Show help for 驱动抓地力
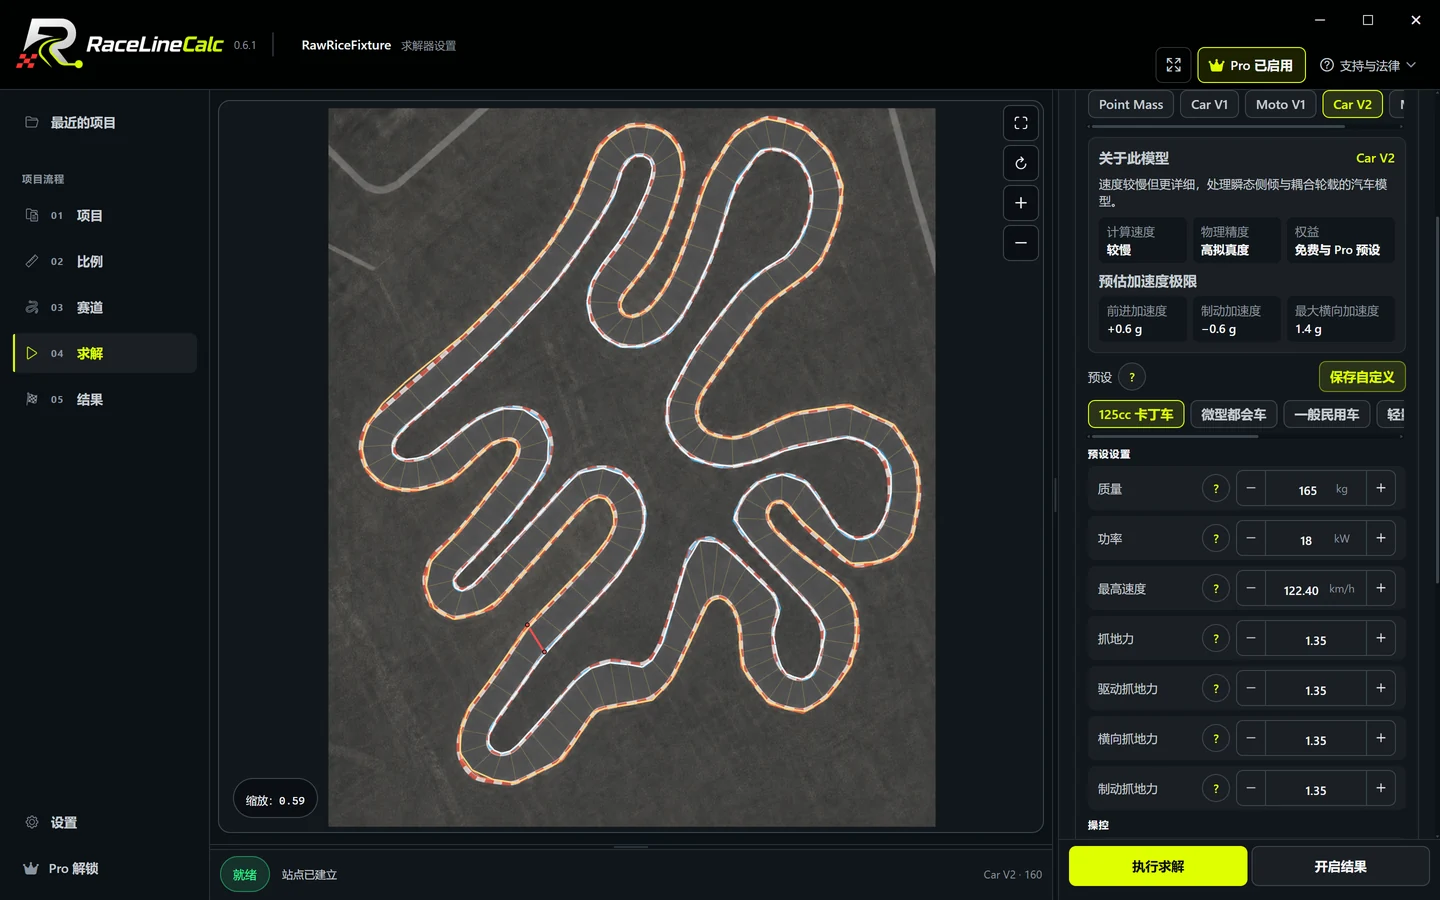1440x900 pixels. pos(1216,688)
